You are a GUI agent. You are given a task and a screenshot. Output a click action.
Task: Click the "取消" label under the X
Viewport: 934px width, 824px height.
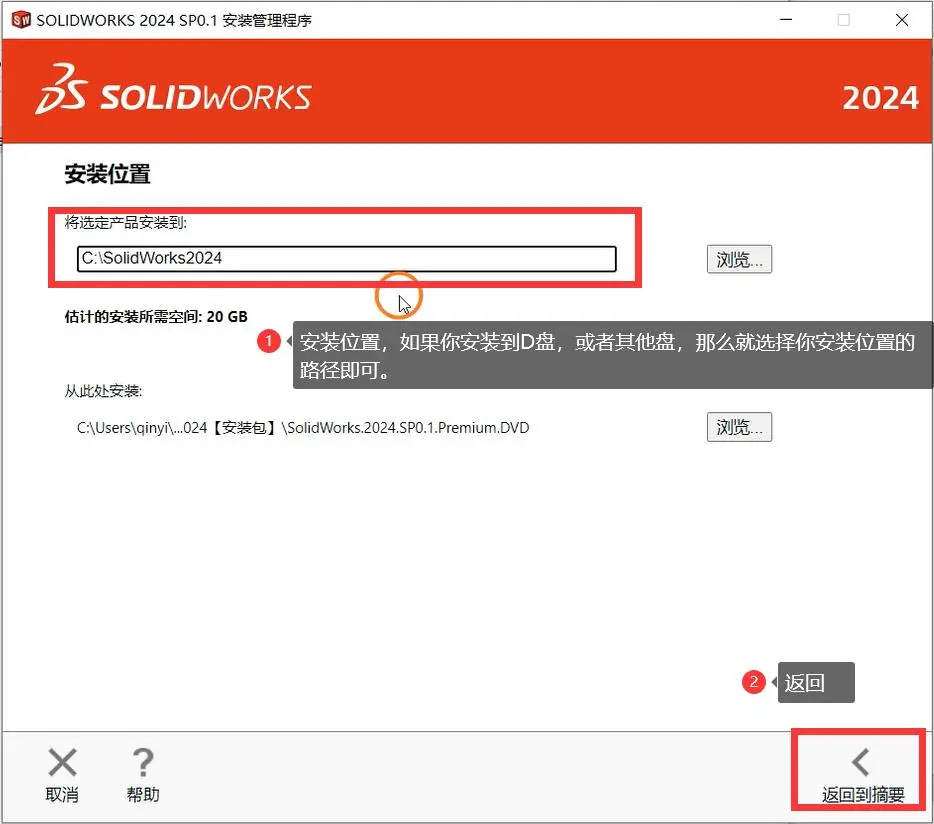62,794
